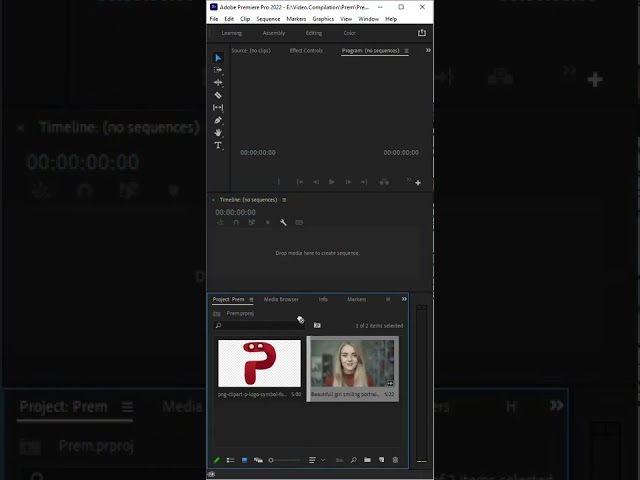
Task: Switch Project panel to List View
Action: tap(230, 460)
